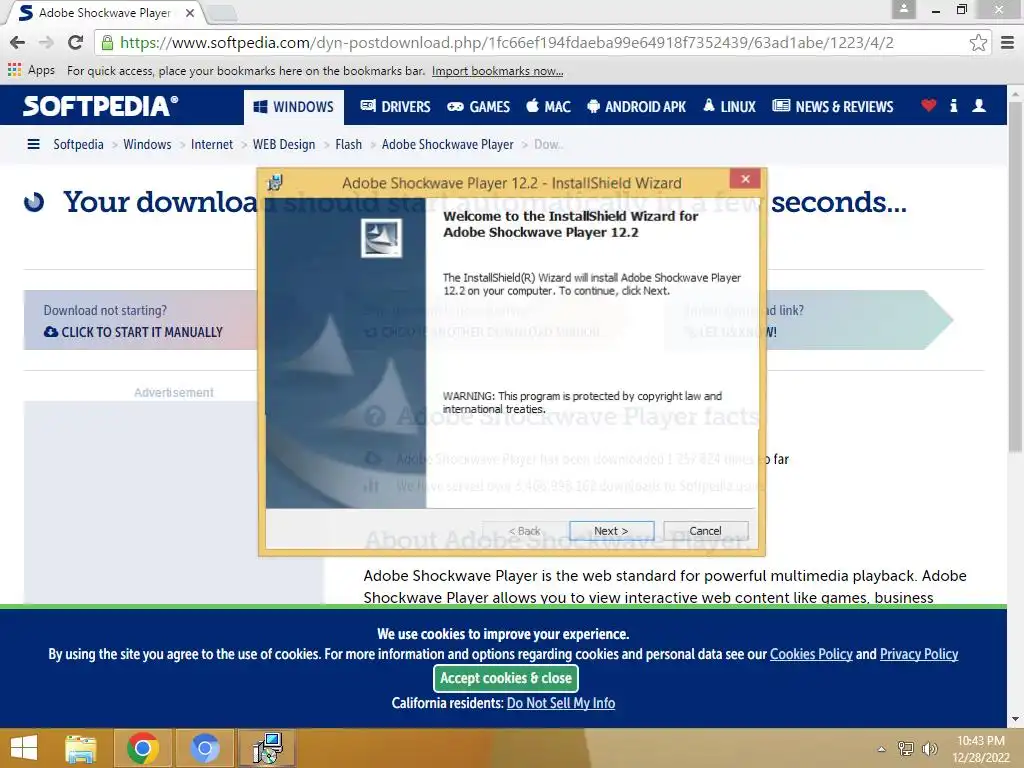The height and width of the screenshot is (768, 1024).
Task: Click Softpedia breadcrumb link
Action: click(78, 144)
